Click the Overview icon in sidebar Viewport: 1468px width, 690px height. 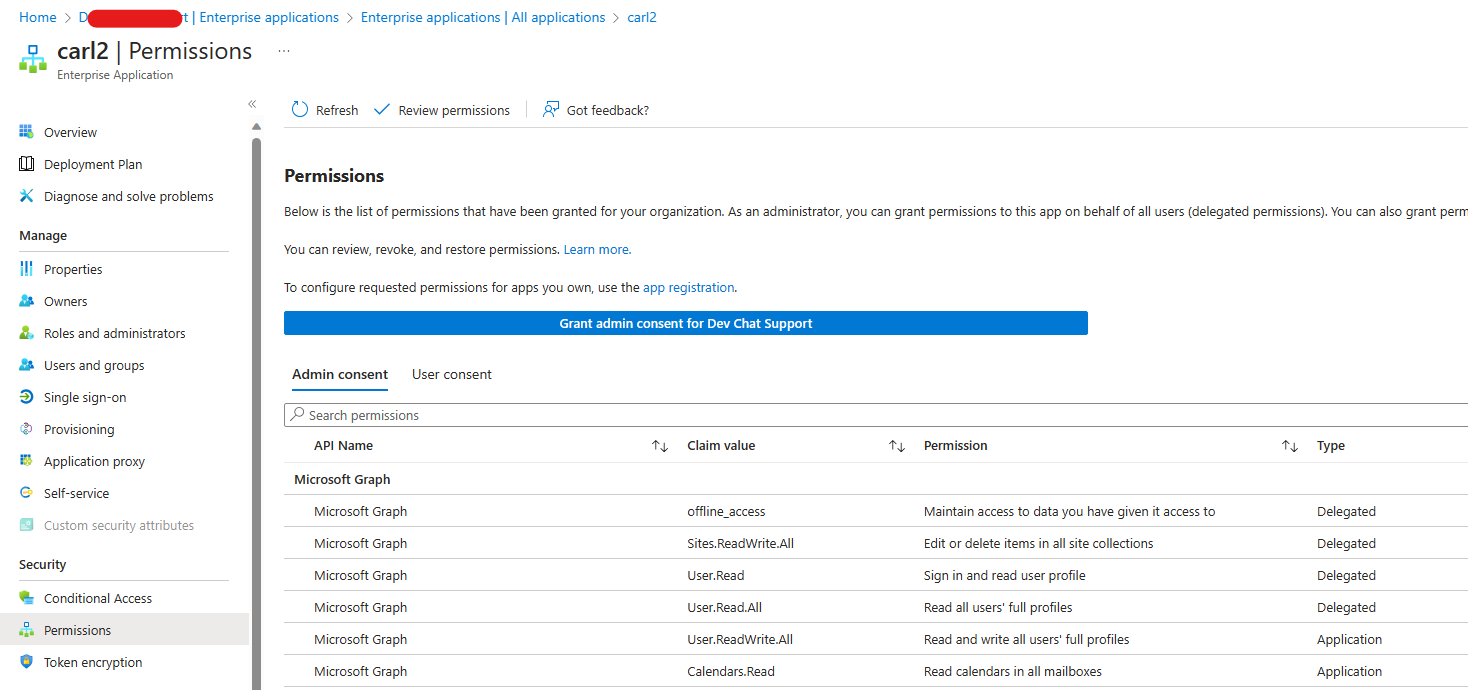[26, 132]
